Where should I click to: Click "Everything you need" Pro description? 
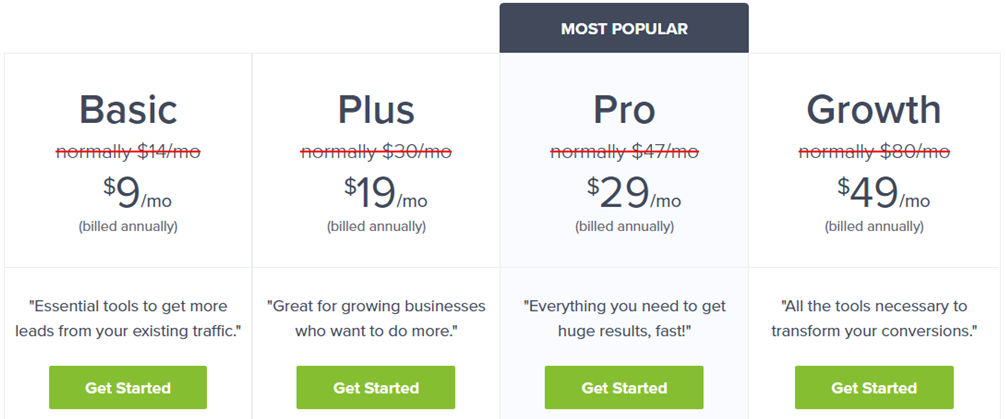click(624, 319)
